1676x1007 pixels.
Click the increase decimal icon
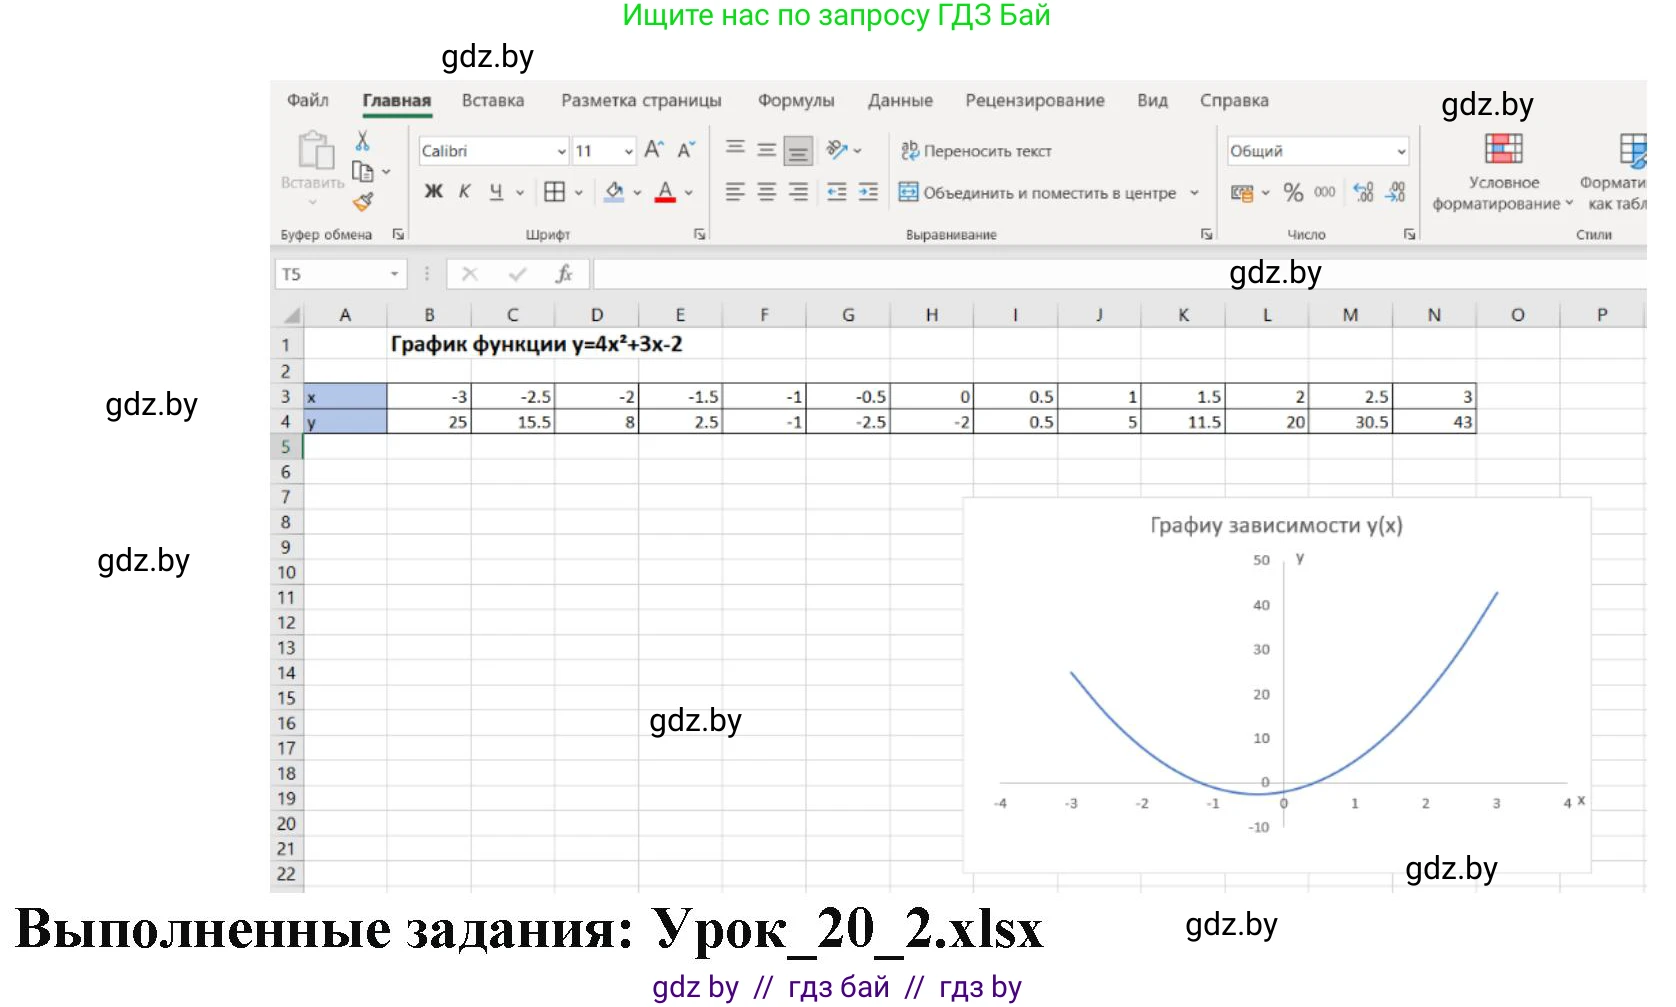(x=1362, y=192)
